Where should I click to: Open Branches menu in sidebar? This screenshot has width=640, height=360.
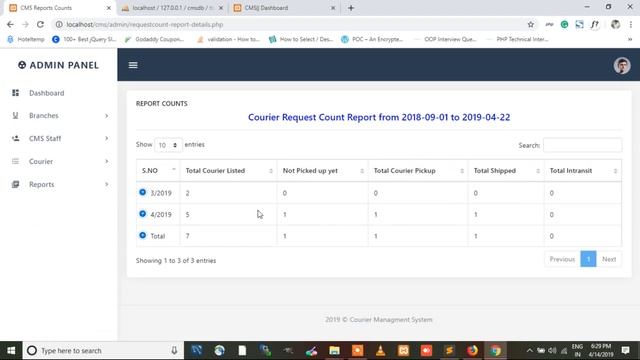(44, 116)
